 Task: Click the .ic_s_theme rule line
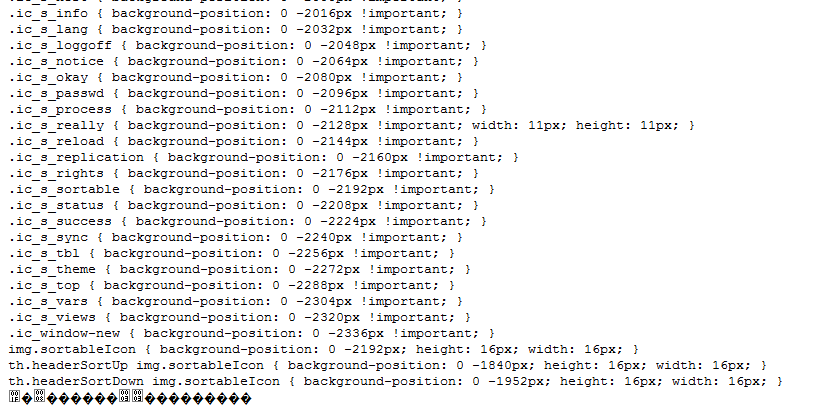[x=240, y=269]
